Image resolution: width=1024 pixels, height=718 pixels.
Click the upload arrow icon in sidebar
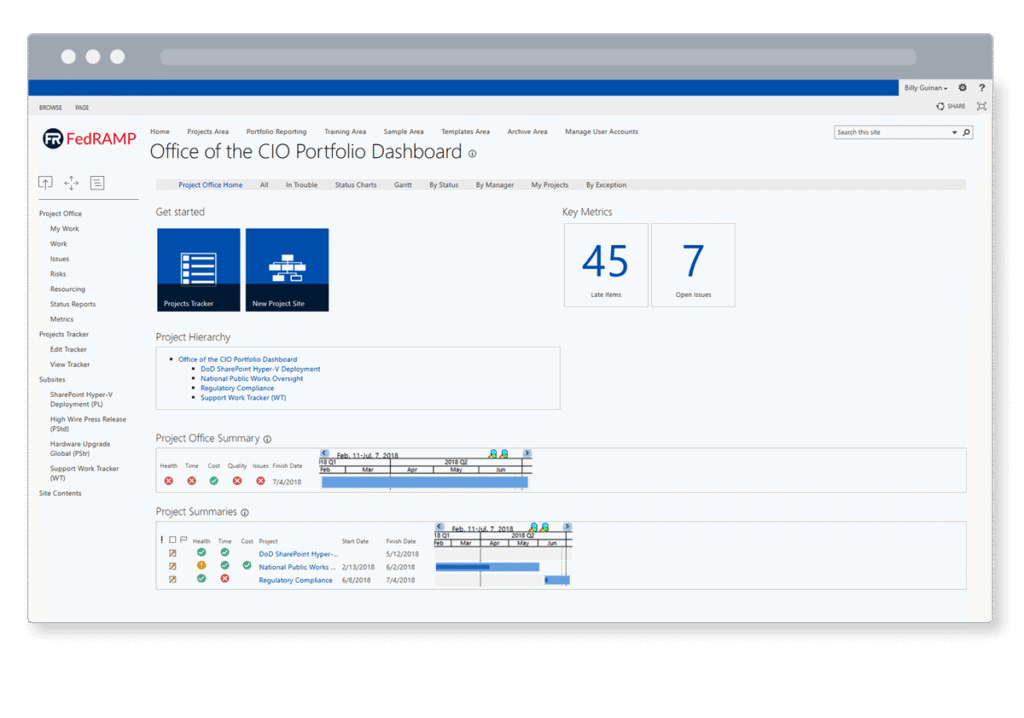45,183
